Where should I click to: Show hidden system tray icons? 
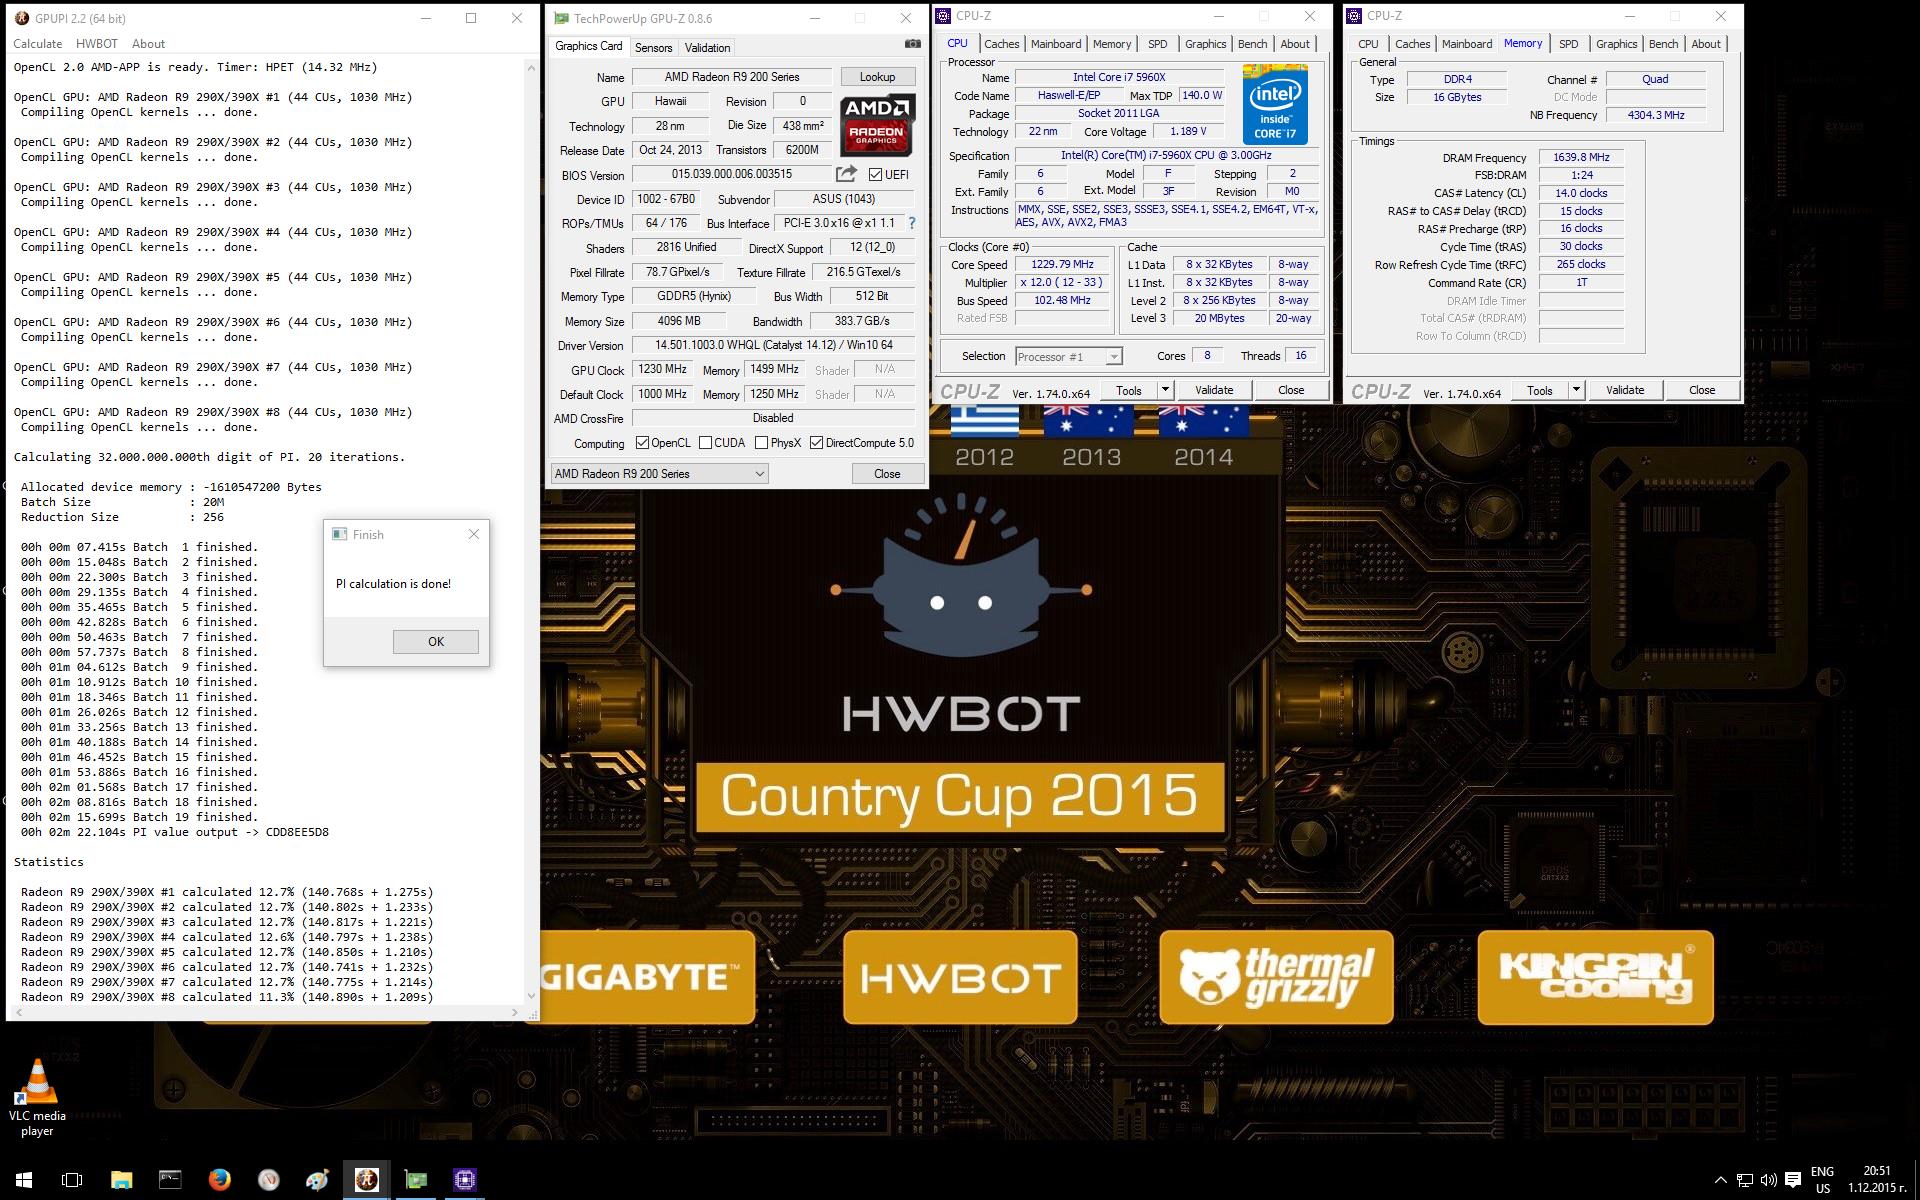coord(1720,1180)
